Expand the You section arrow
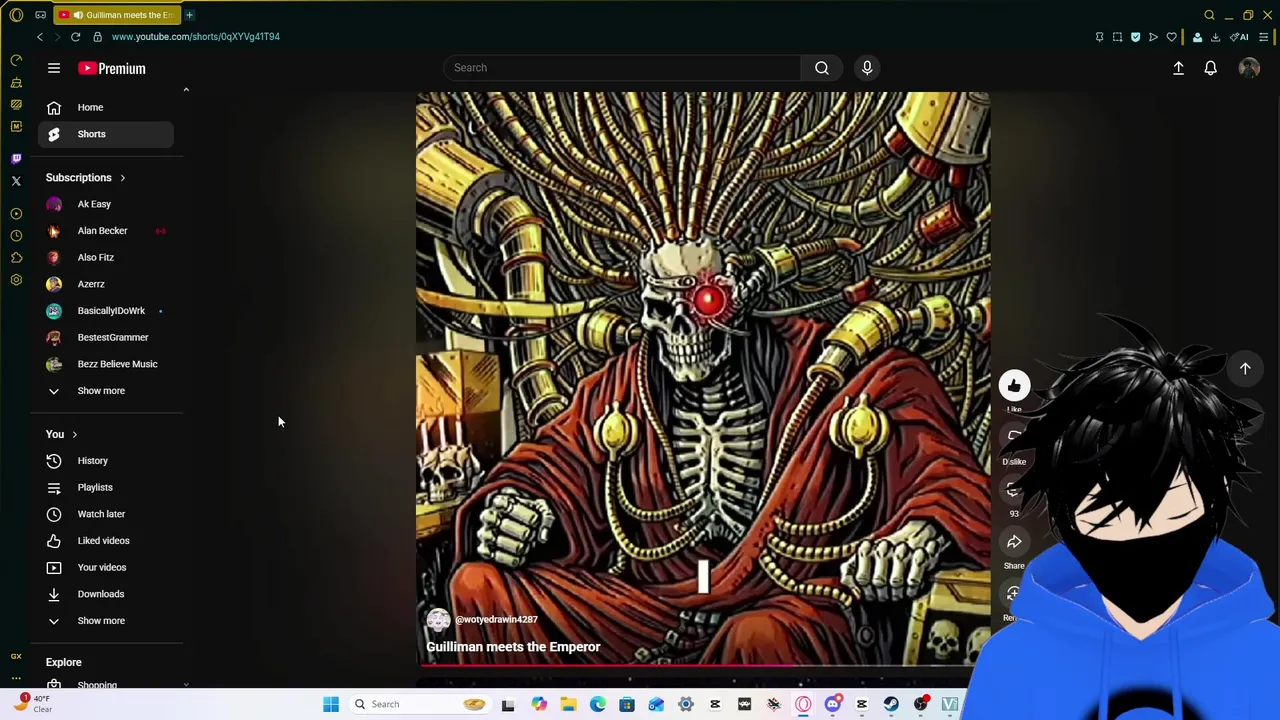The height and width of the screenshot is (720, 1280). point(74,435)
